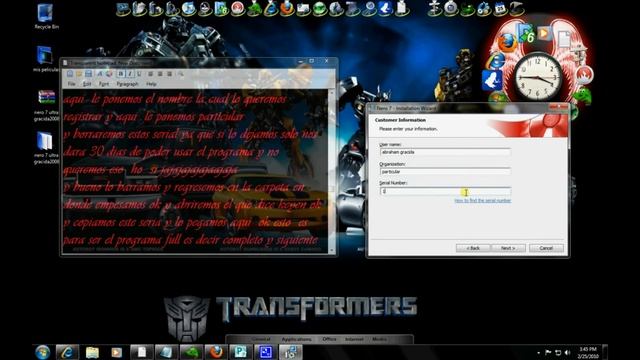Click the Back button in Nero wizard
The width and height of the screenshot is (640, 360).
click(x=473, y=248)
